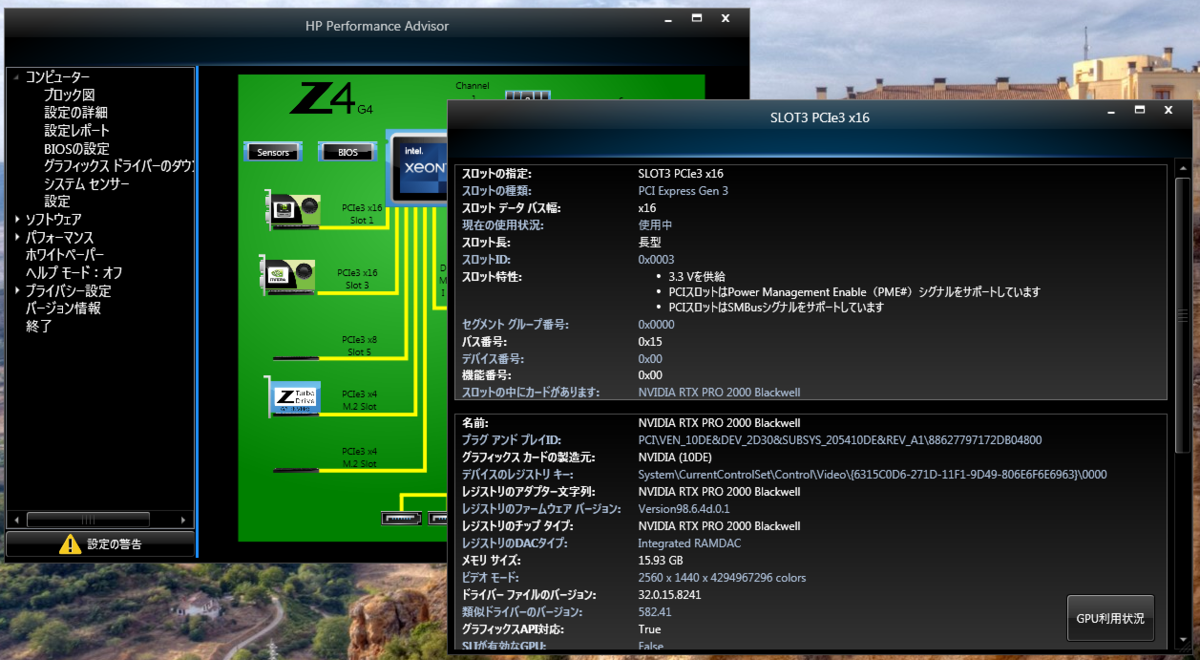Click the upper PCIe3 x4 M.2 Slot label

(x=360, y=400)
